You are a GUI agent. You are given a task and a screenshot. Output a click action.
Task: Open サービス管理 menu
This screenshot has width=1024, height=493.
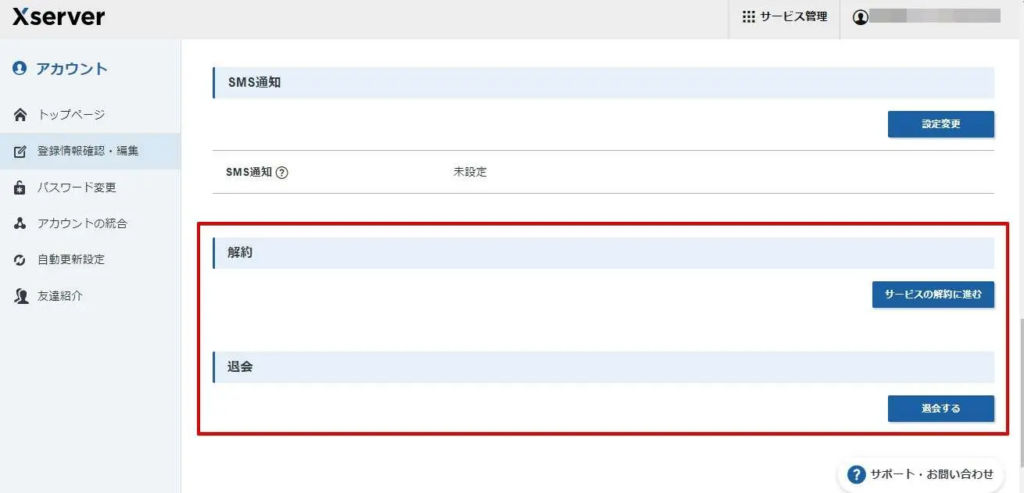[x=784, y=17]
